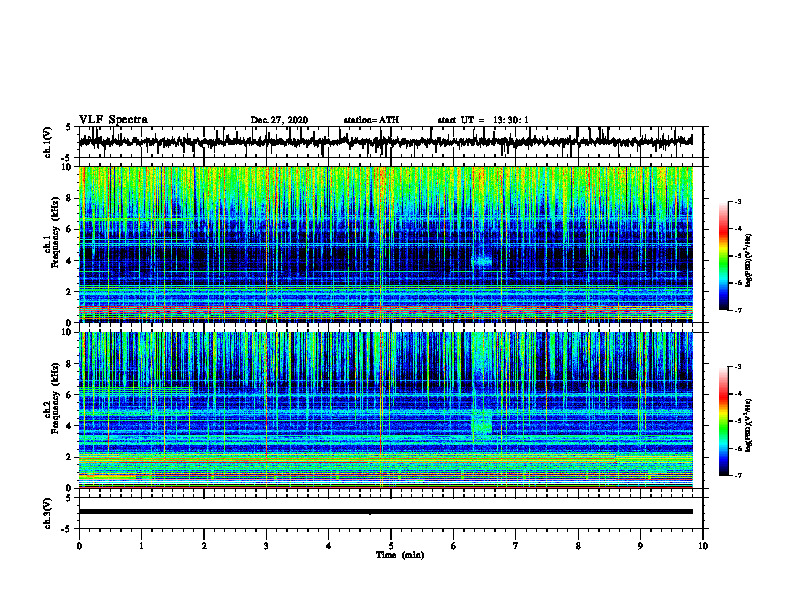Click the "Time (min)" axis title

[400, 555]
